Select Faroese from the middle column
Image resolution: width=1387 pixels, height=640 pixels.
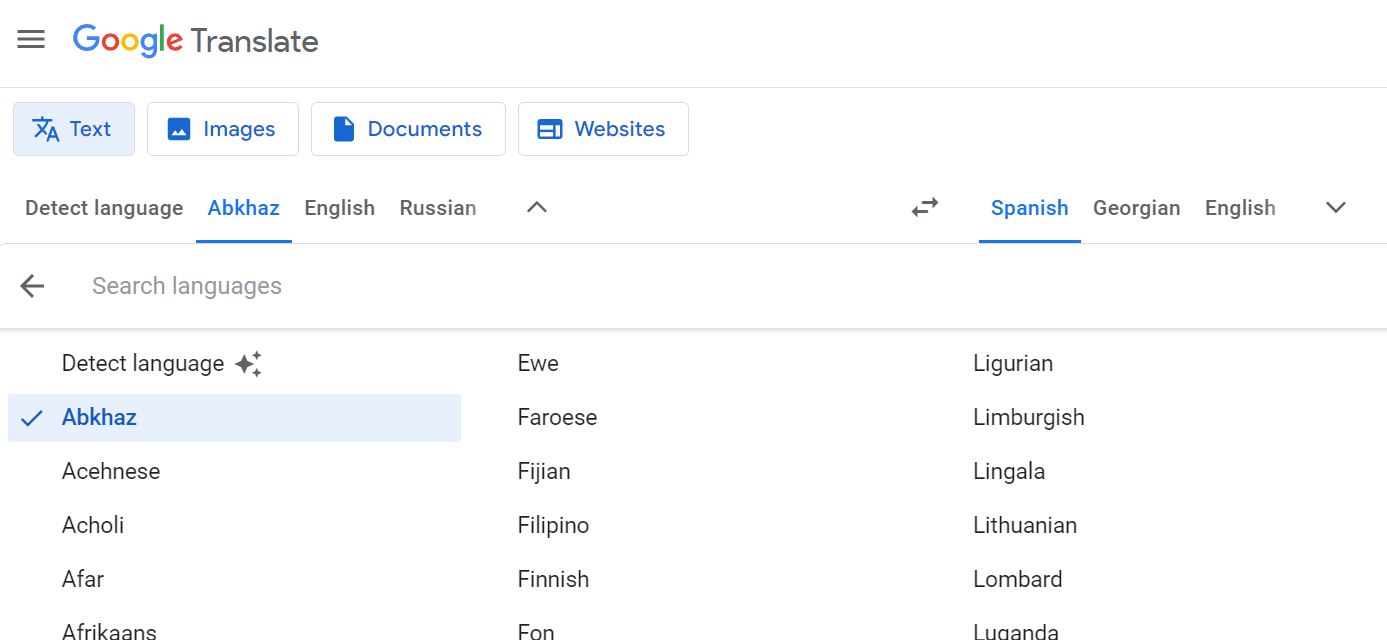point(557,417)
